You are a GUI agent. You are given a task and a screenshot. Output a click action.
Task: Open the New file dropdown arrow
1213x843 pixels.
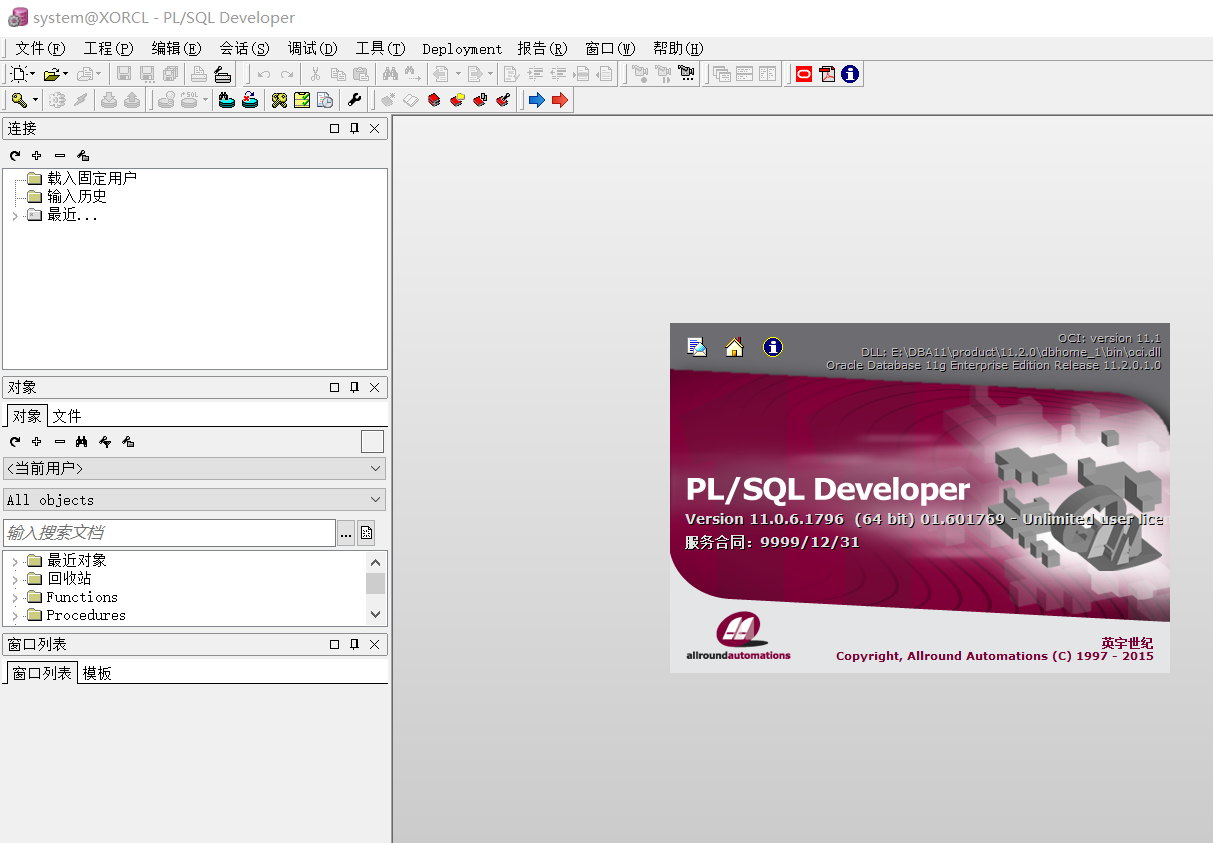[x=32, y=74]
